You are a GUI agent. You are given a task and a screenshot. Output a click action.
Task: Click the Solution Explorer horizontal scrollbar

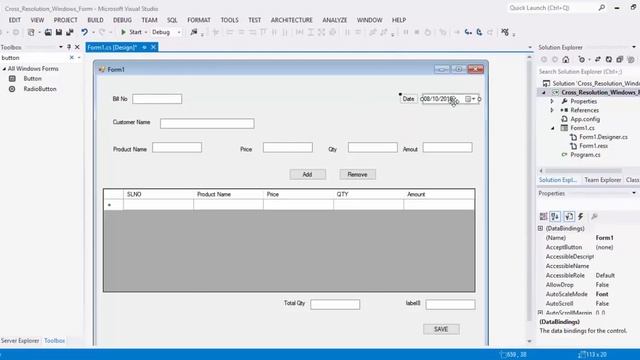click(584, 171)
